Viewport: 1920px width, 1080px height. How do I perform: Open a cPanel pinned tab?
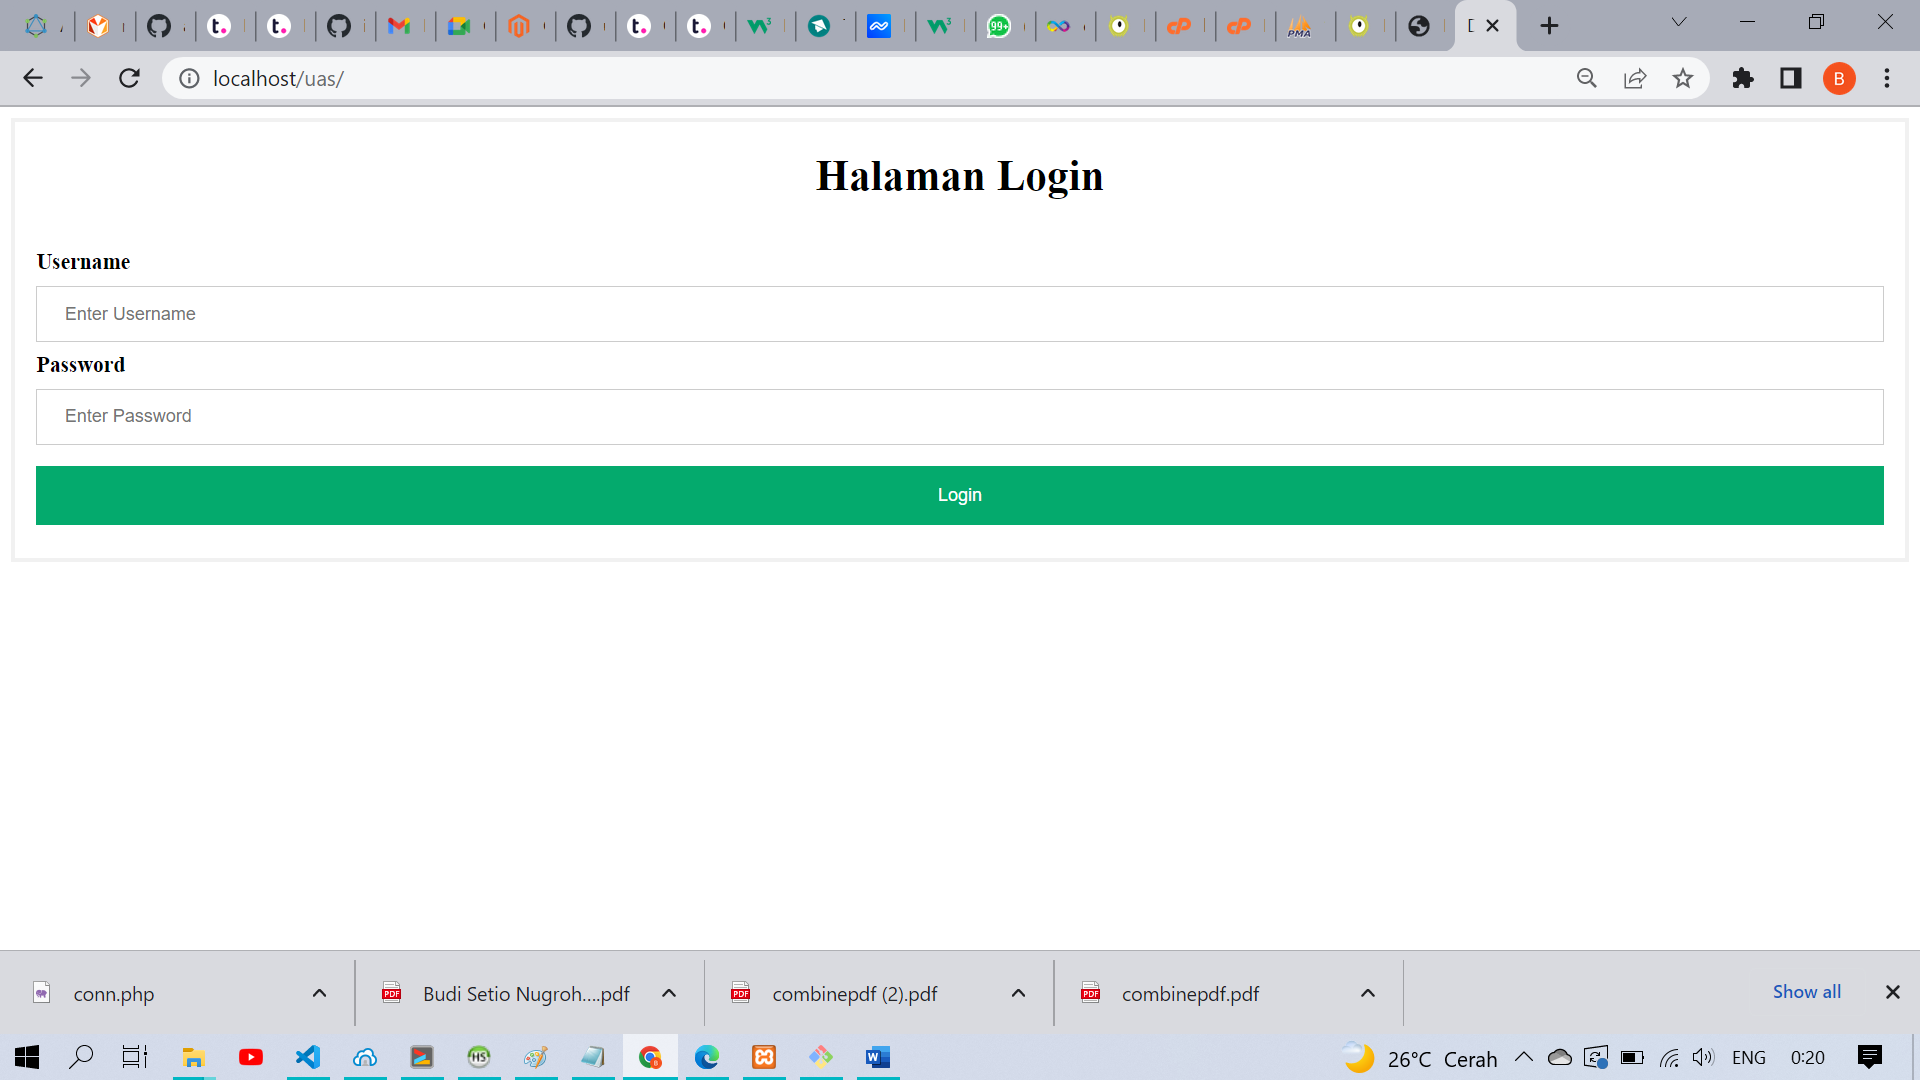coord(1184,25)
